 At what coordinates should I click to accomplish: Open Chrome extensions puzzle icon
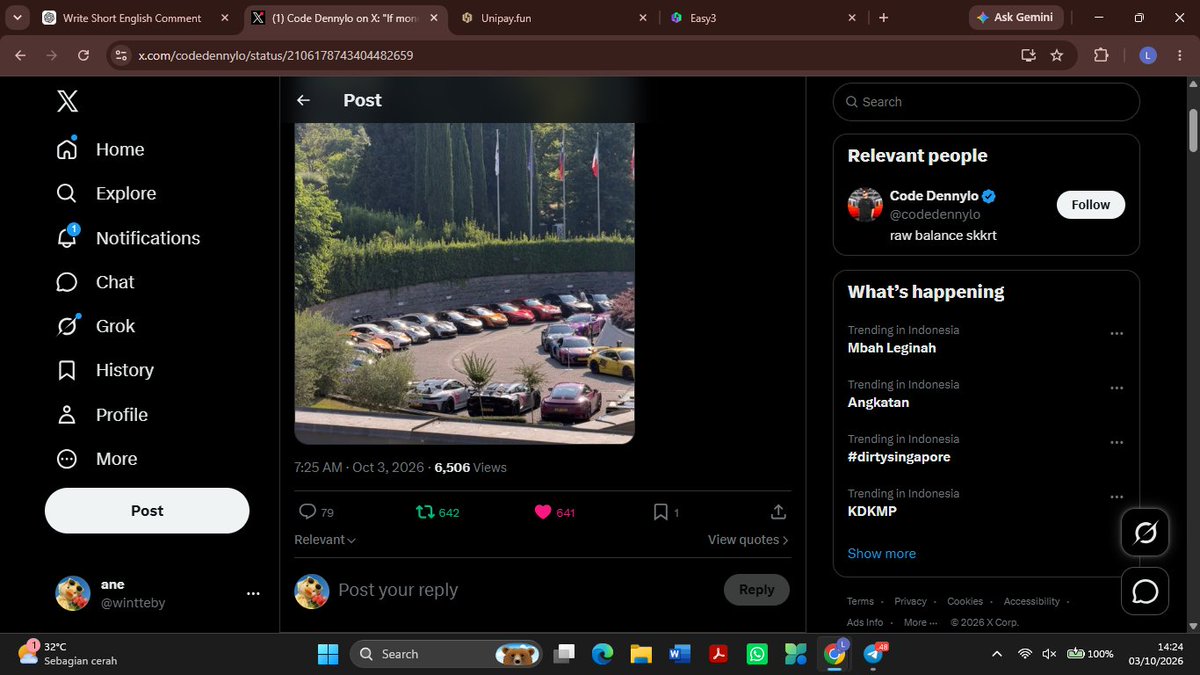[1101, 55]
